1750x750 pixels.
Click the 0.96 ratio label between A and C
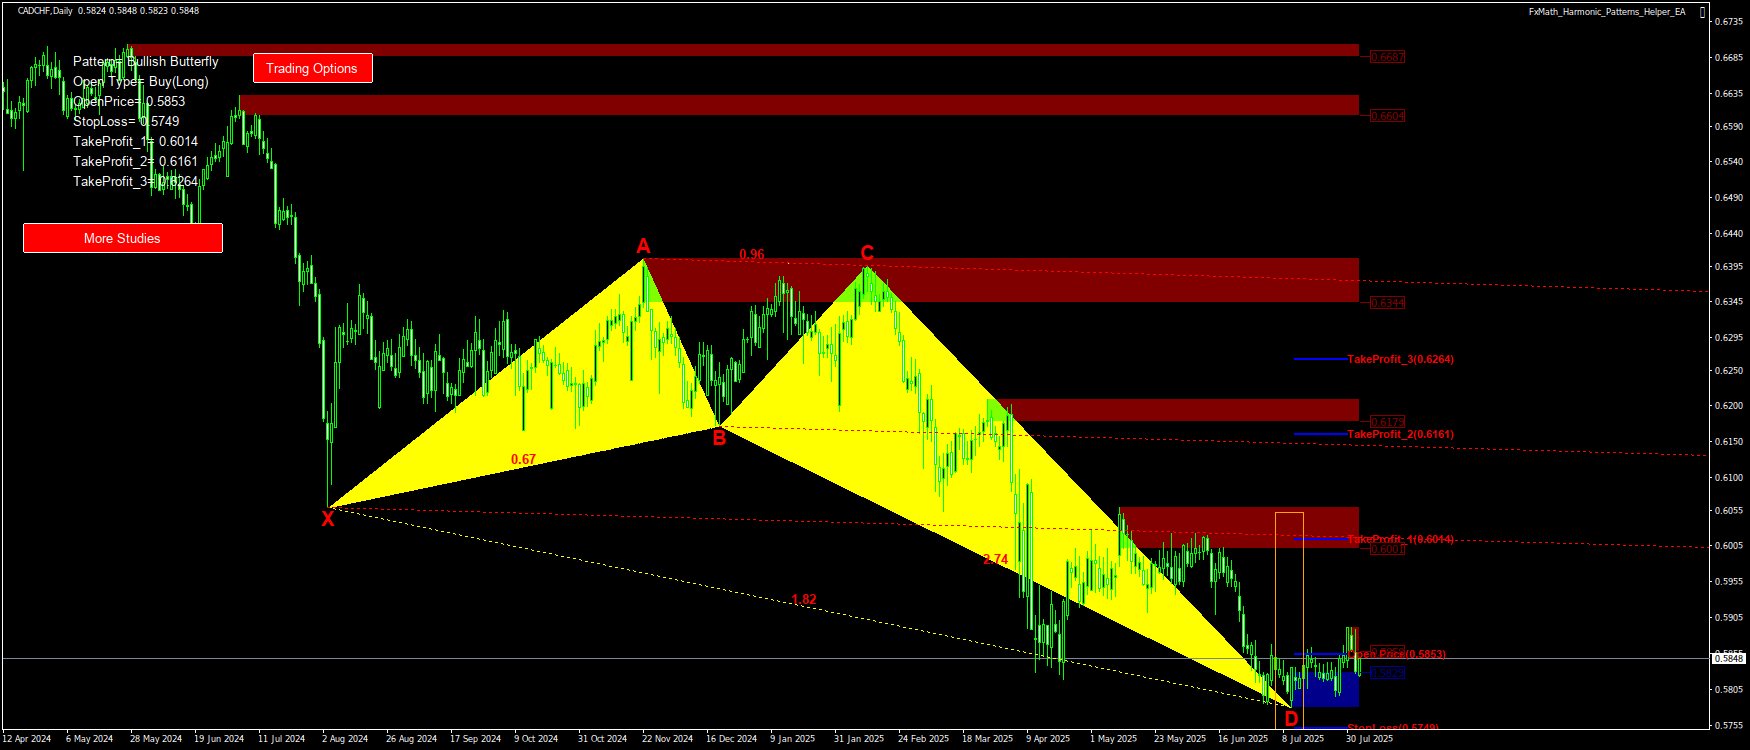(752, 254)
